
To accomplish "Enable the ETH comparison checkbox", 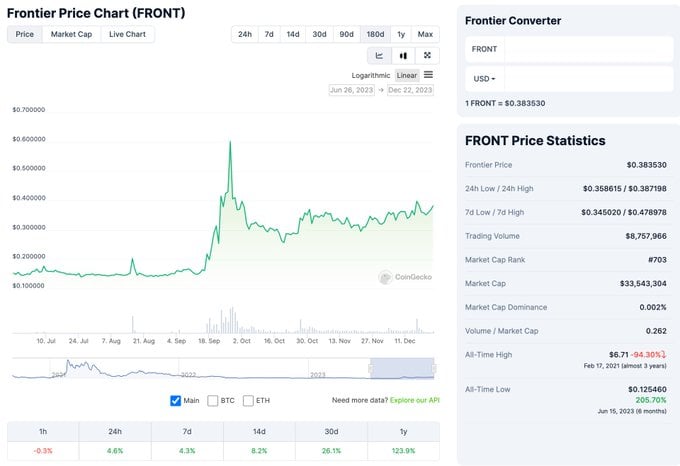I will [x=248, y=401].
